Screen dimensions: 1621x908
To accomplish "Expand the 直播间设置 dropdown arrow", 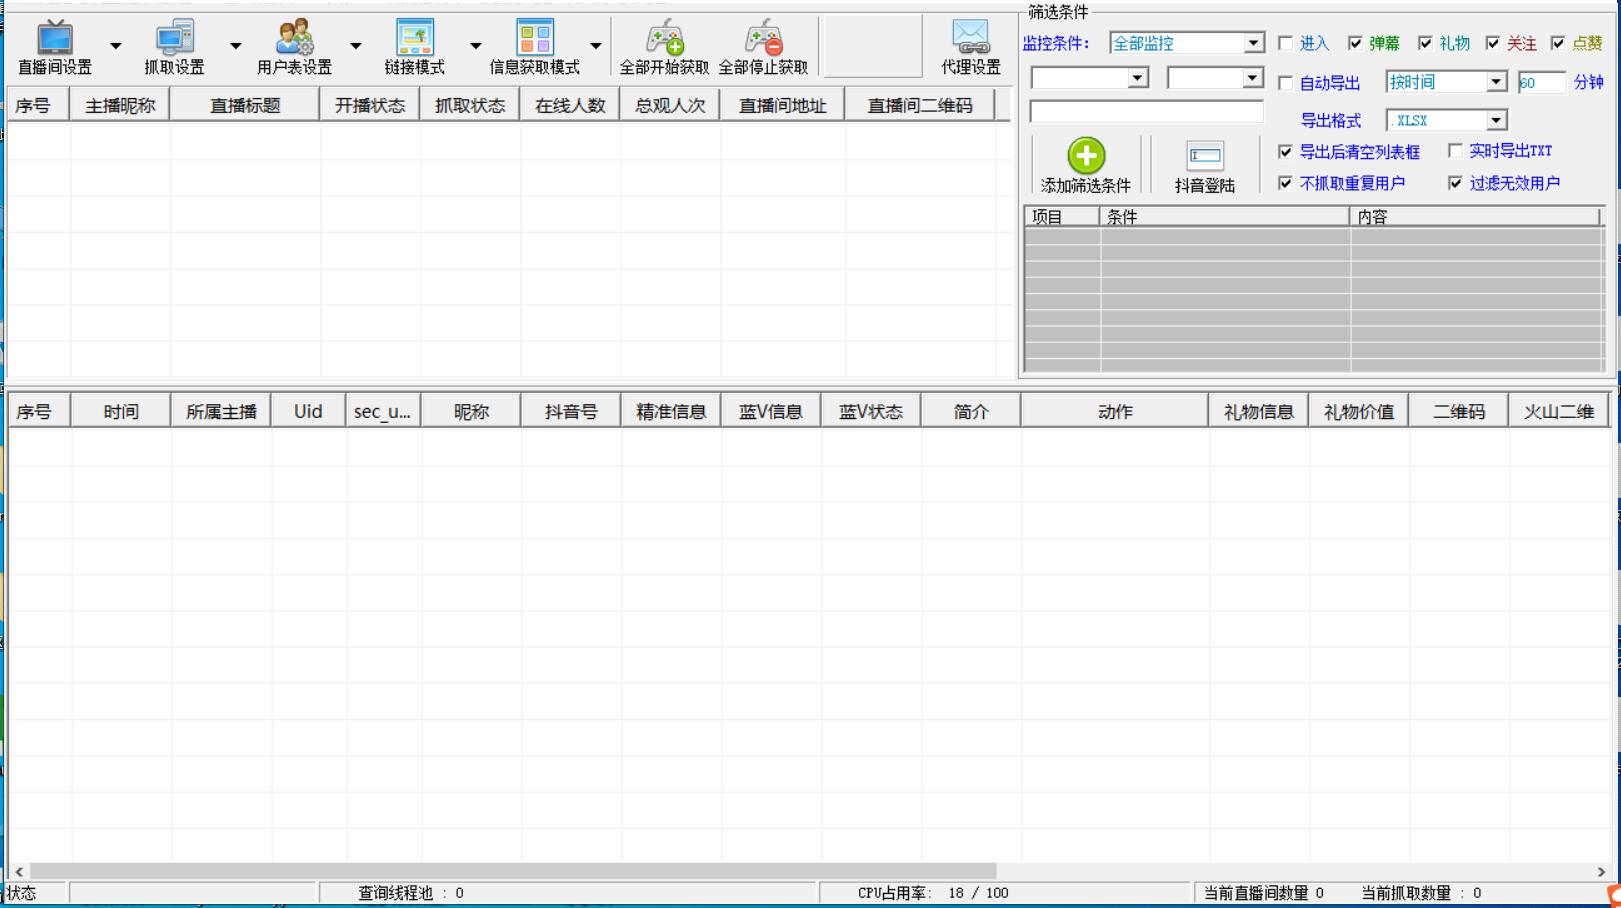I will point(115,46).
